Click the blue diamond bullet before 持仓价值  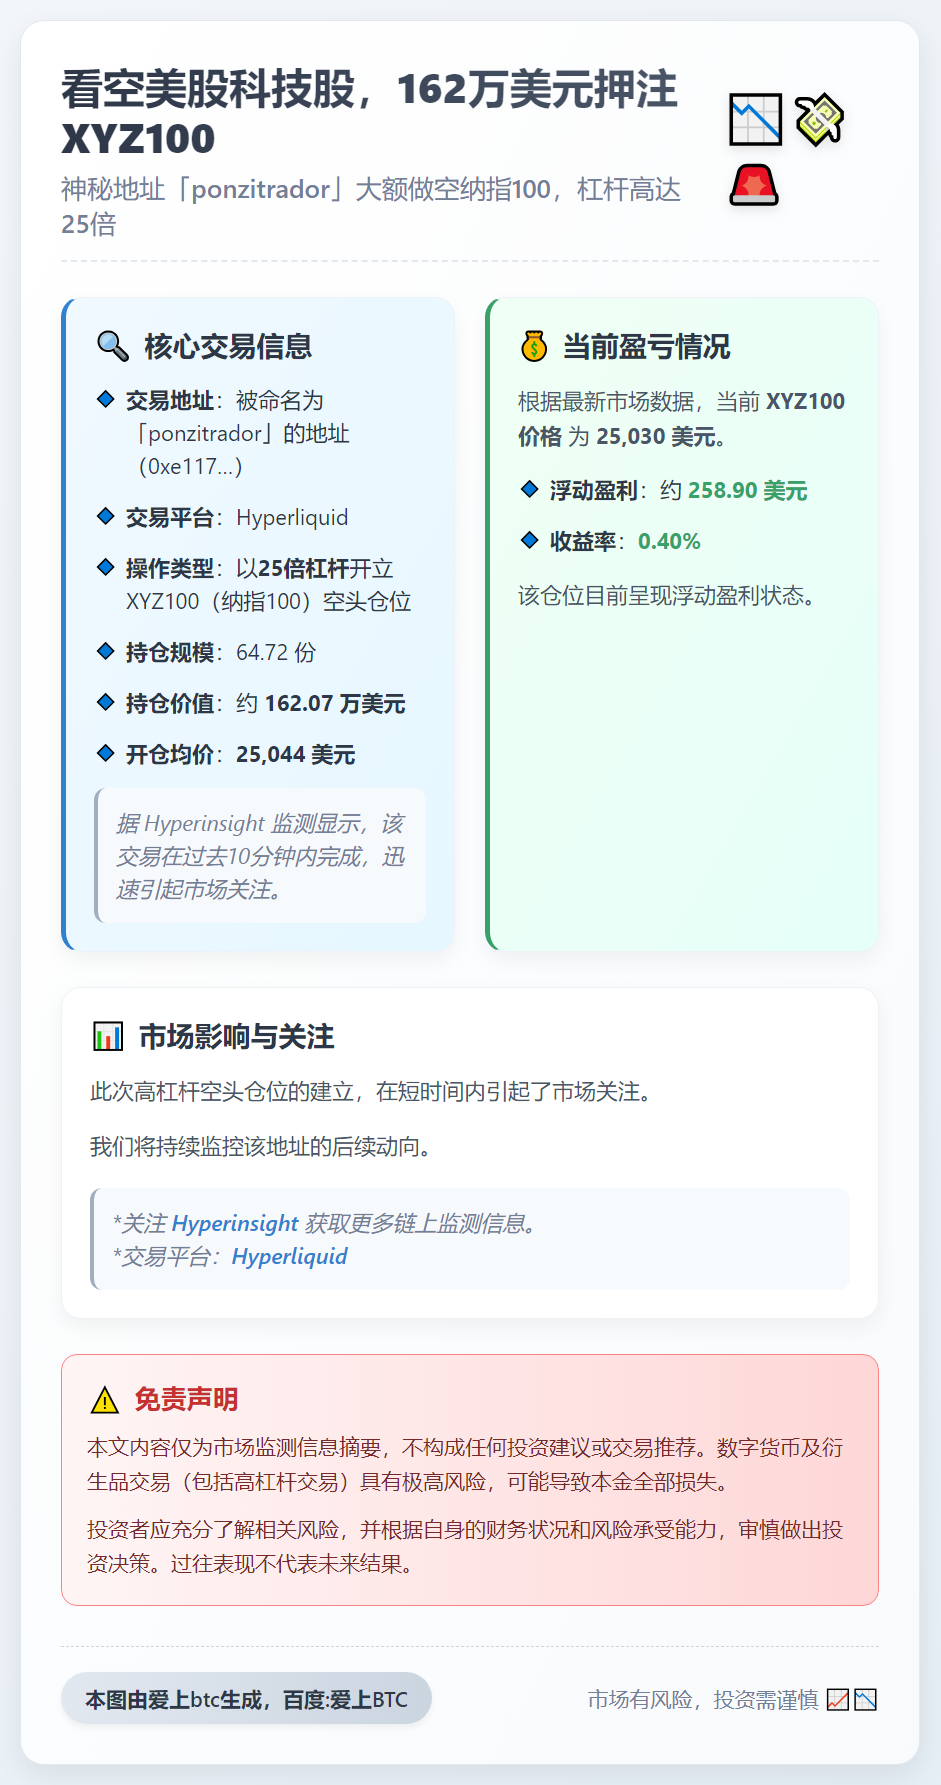105,702
